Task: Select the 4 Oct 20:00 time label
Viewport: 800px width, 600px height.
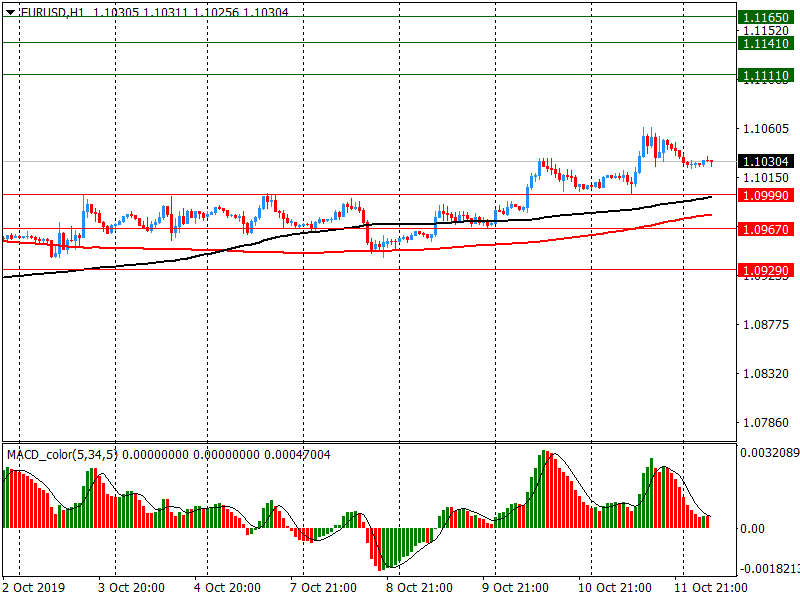Action: [x=227, y=587]
